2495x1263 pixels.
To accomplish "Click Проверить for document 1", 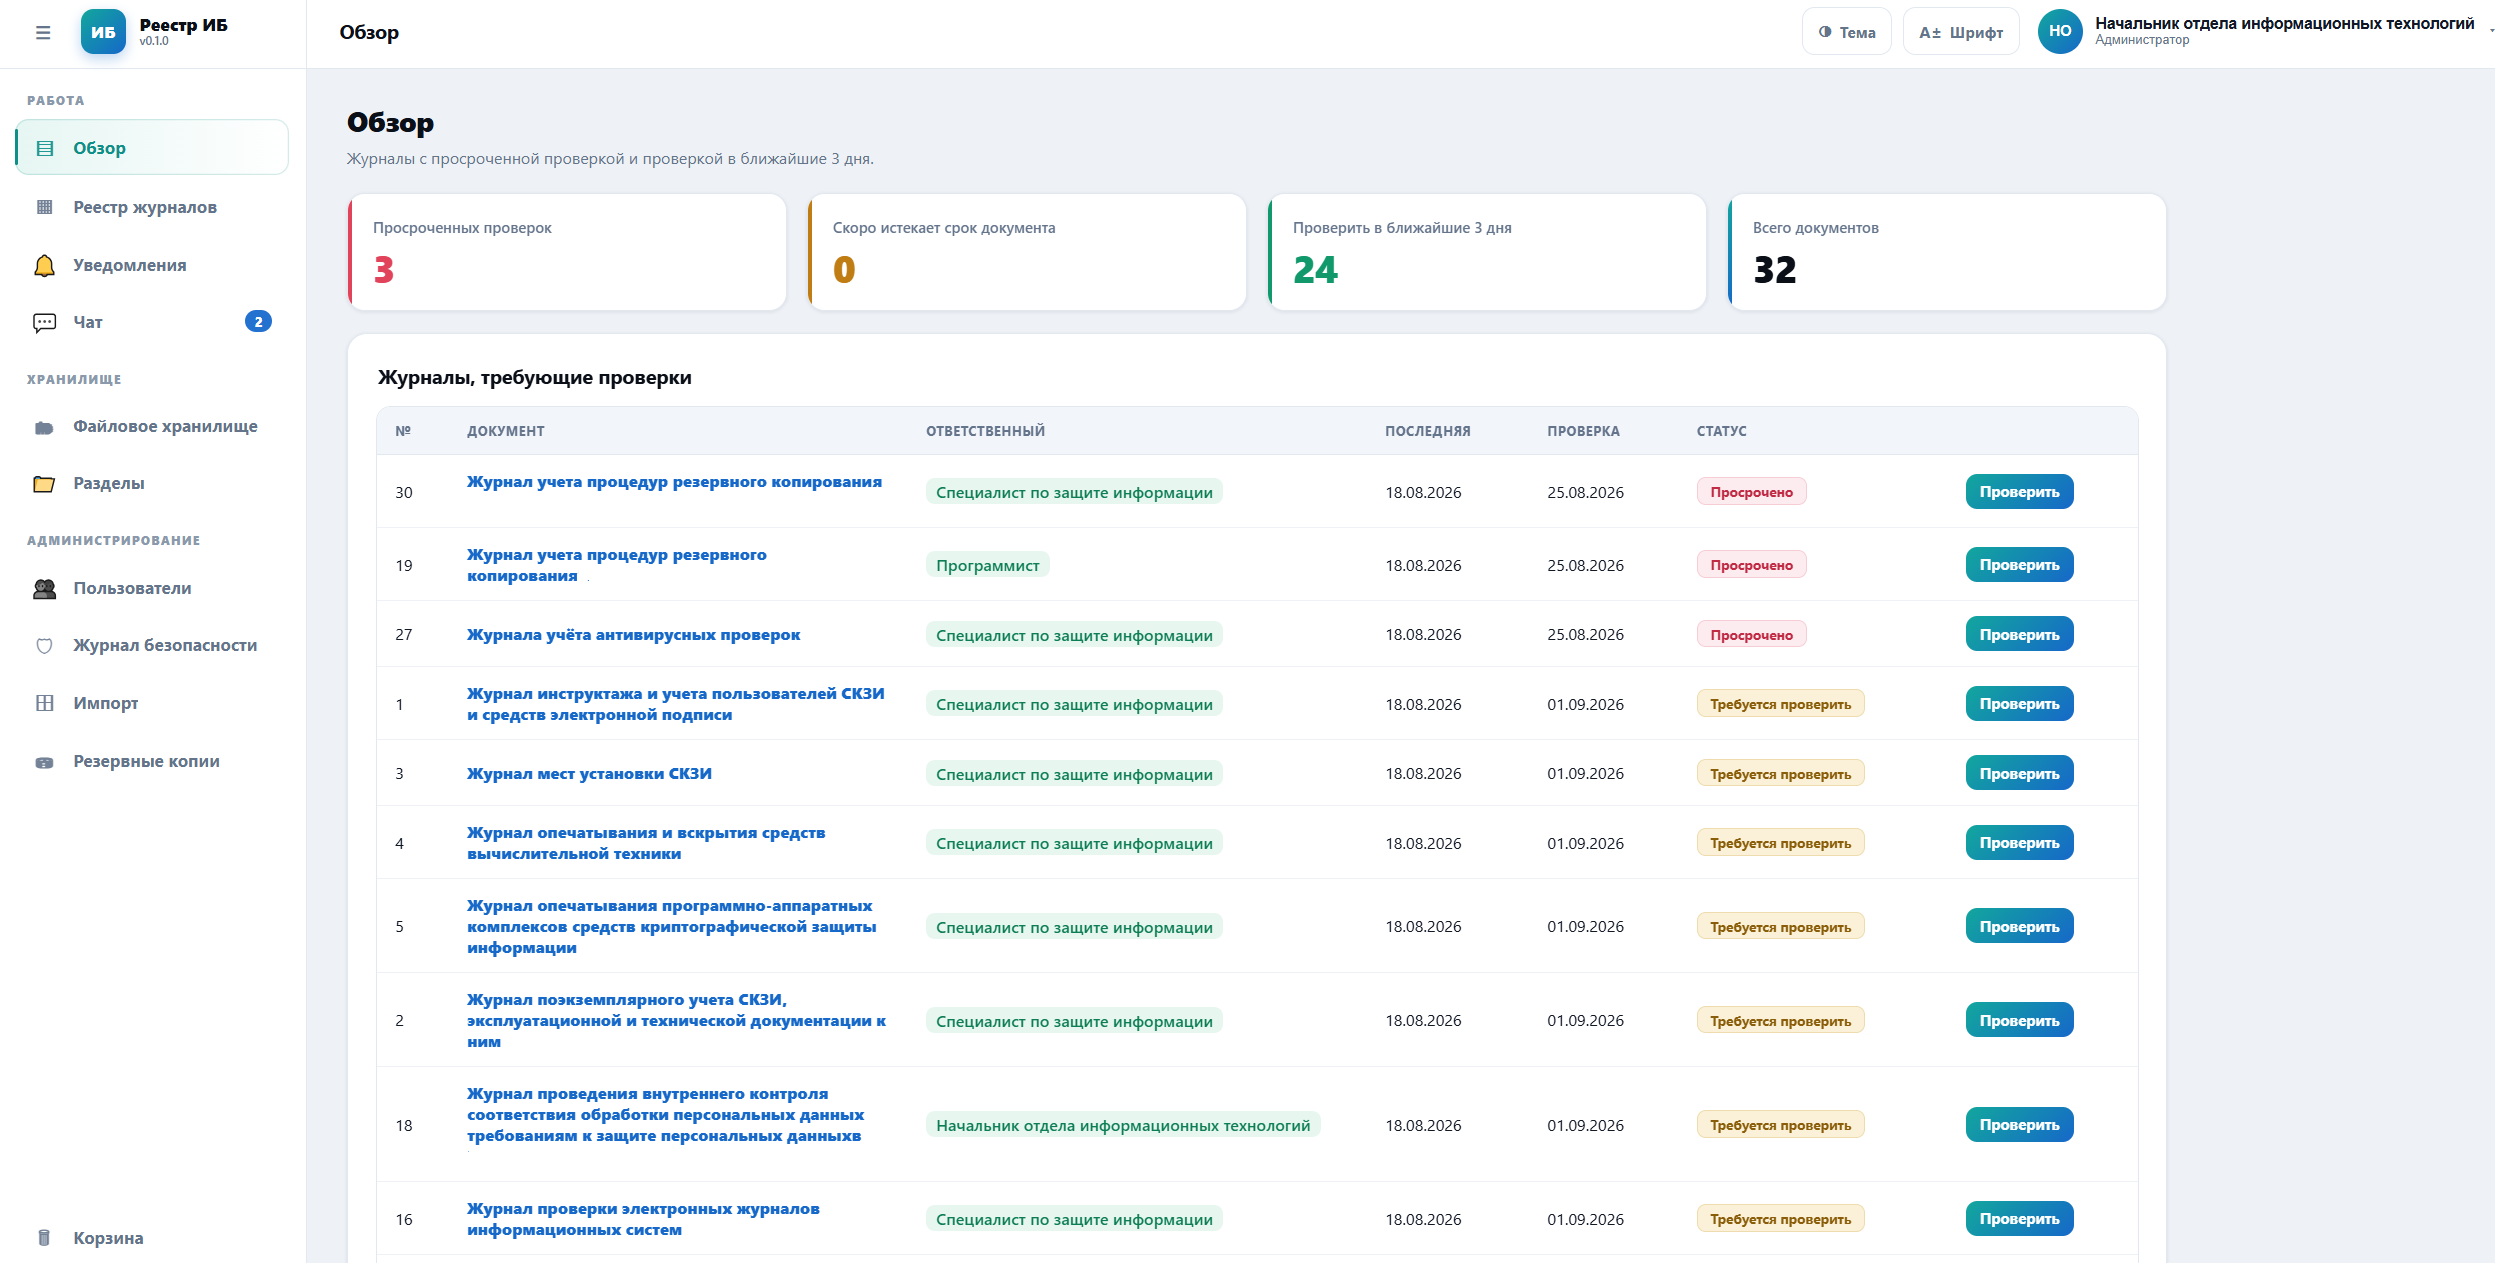I will tap(2019, 704).
